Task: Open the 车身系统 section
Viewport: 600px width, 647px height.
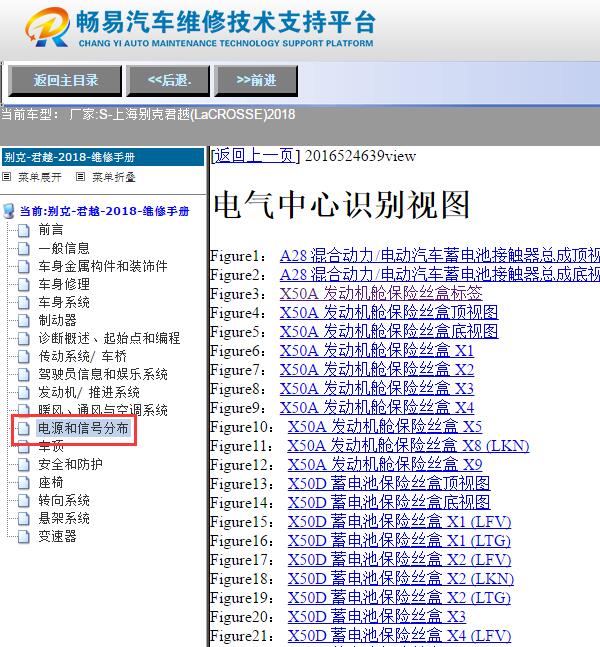Action: tap(64, 302)
